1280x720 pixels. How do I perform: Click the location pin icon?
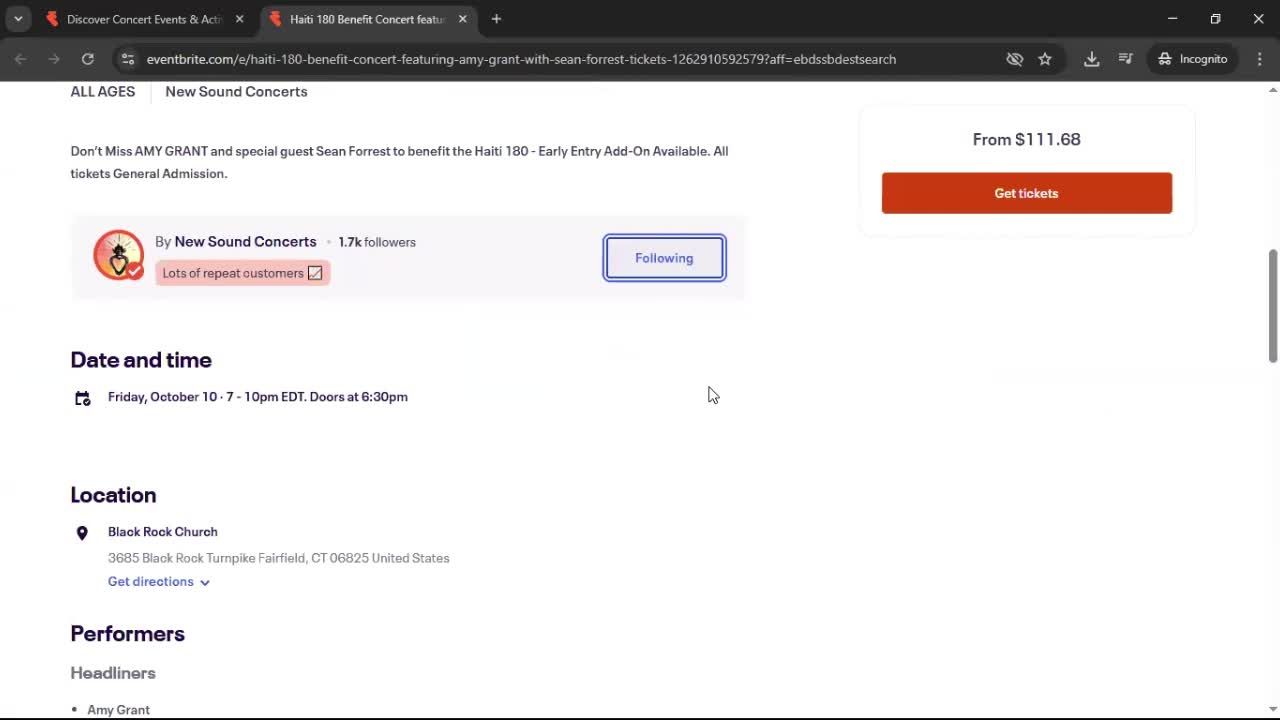82,533
